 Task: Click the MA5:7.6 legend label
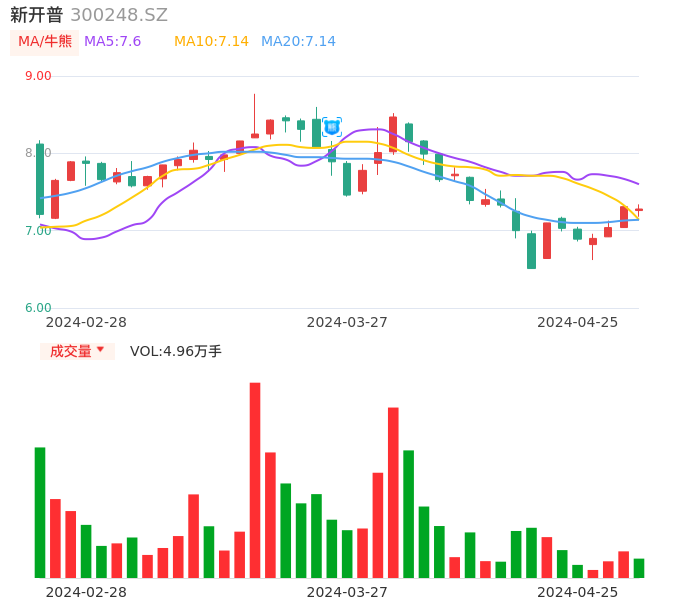[x=112, y=42]
